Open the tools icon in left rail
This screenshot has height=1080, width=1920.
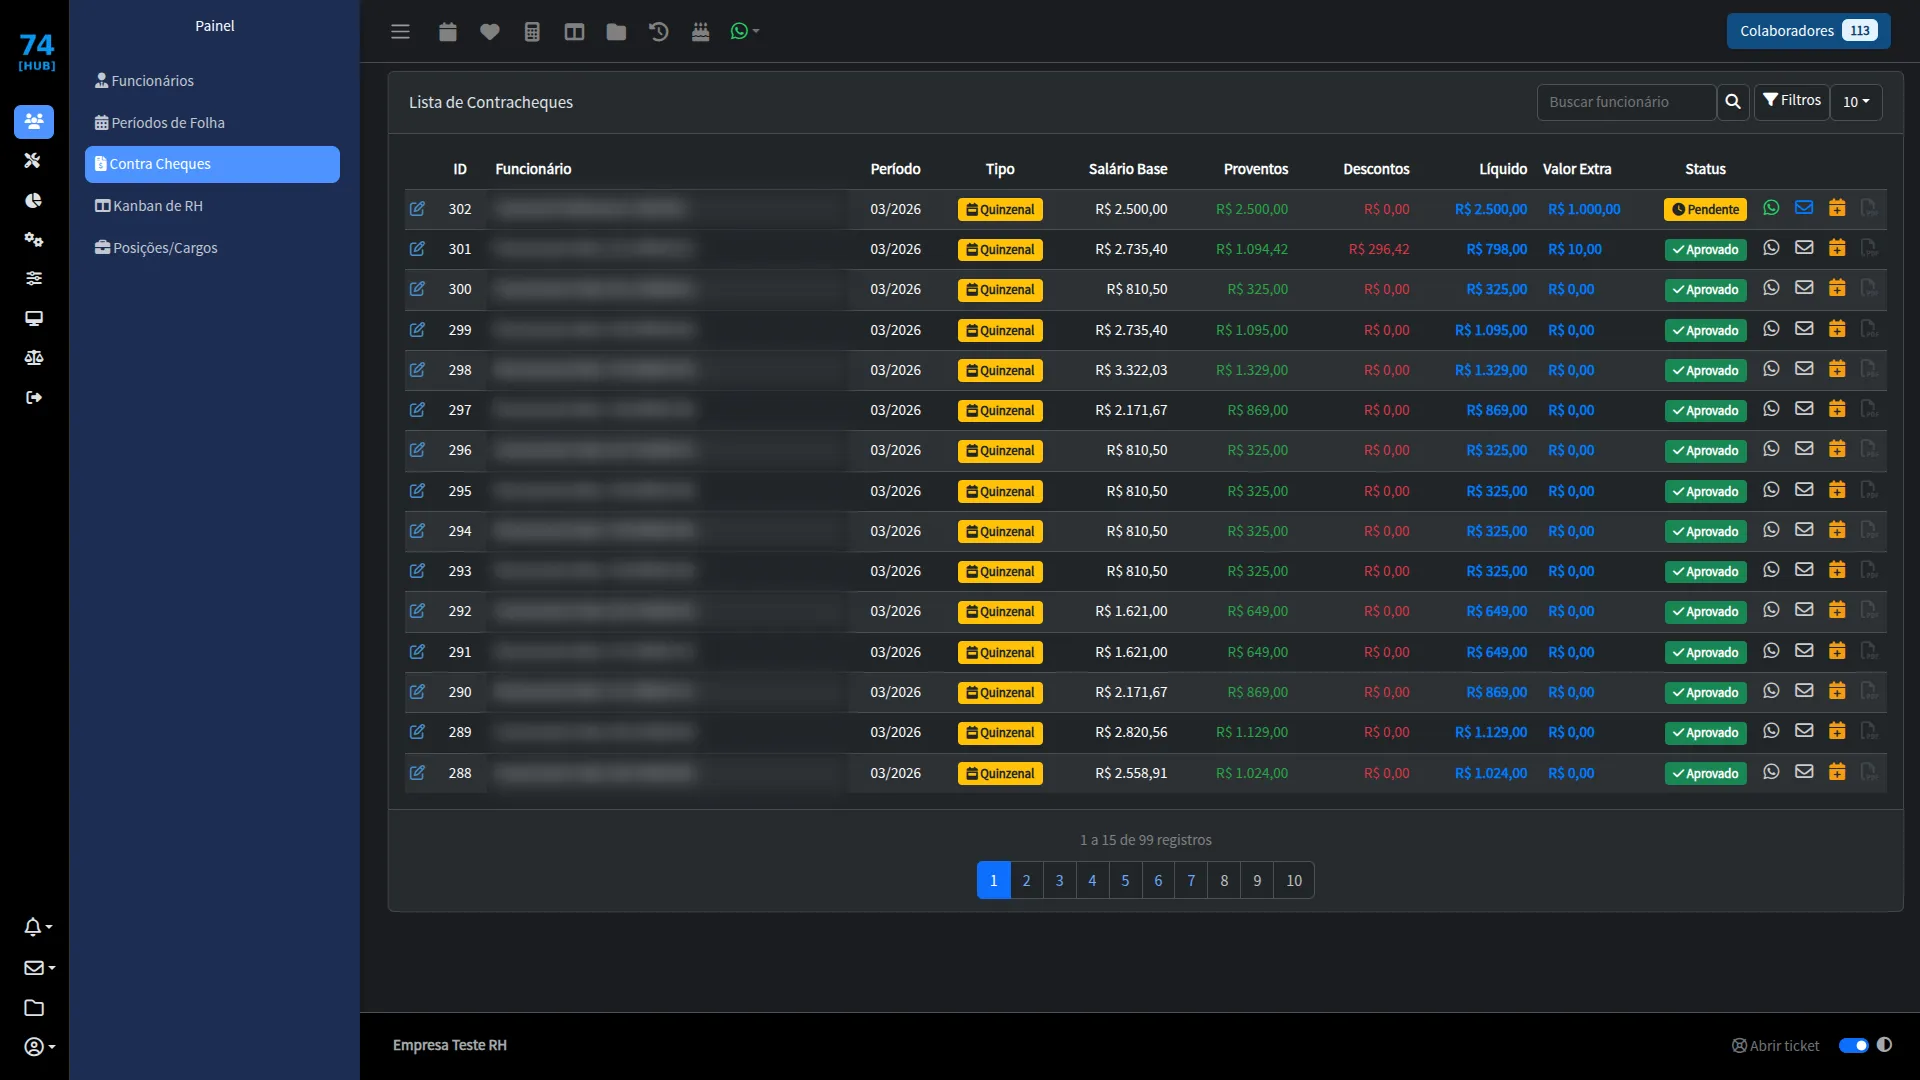[x=33, y=160]
